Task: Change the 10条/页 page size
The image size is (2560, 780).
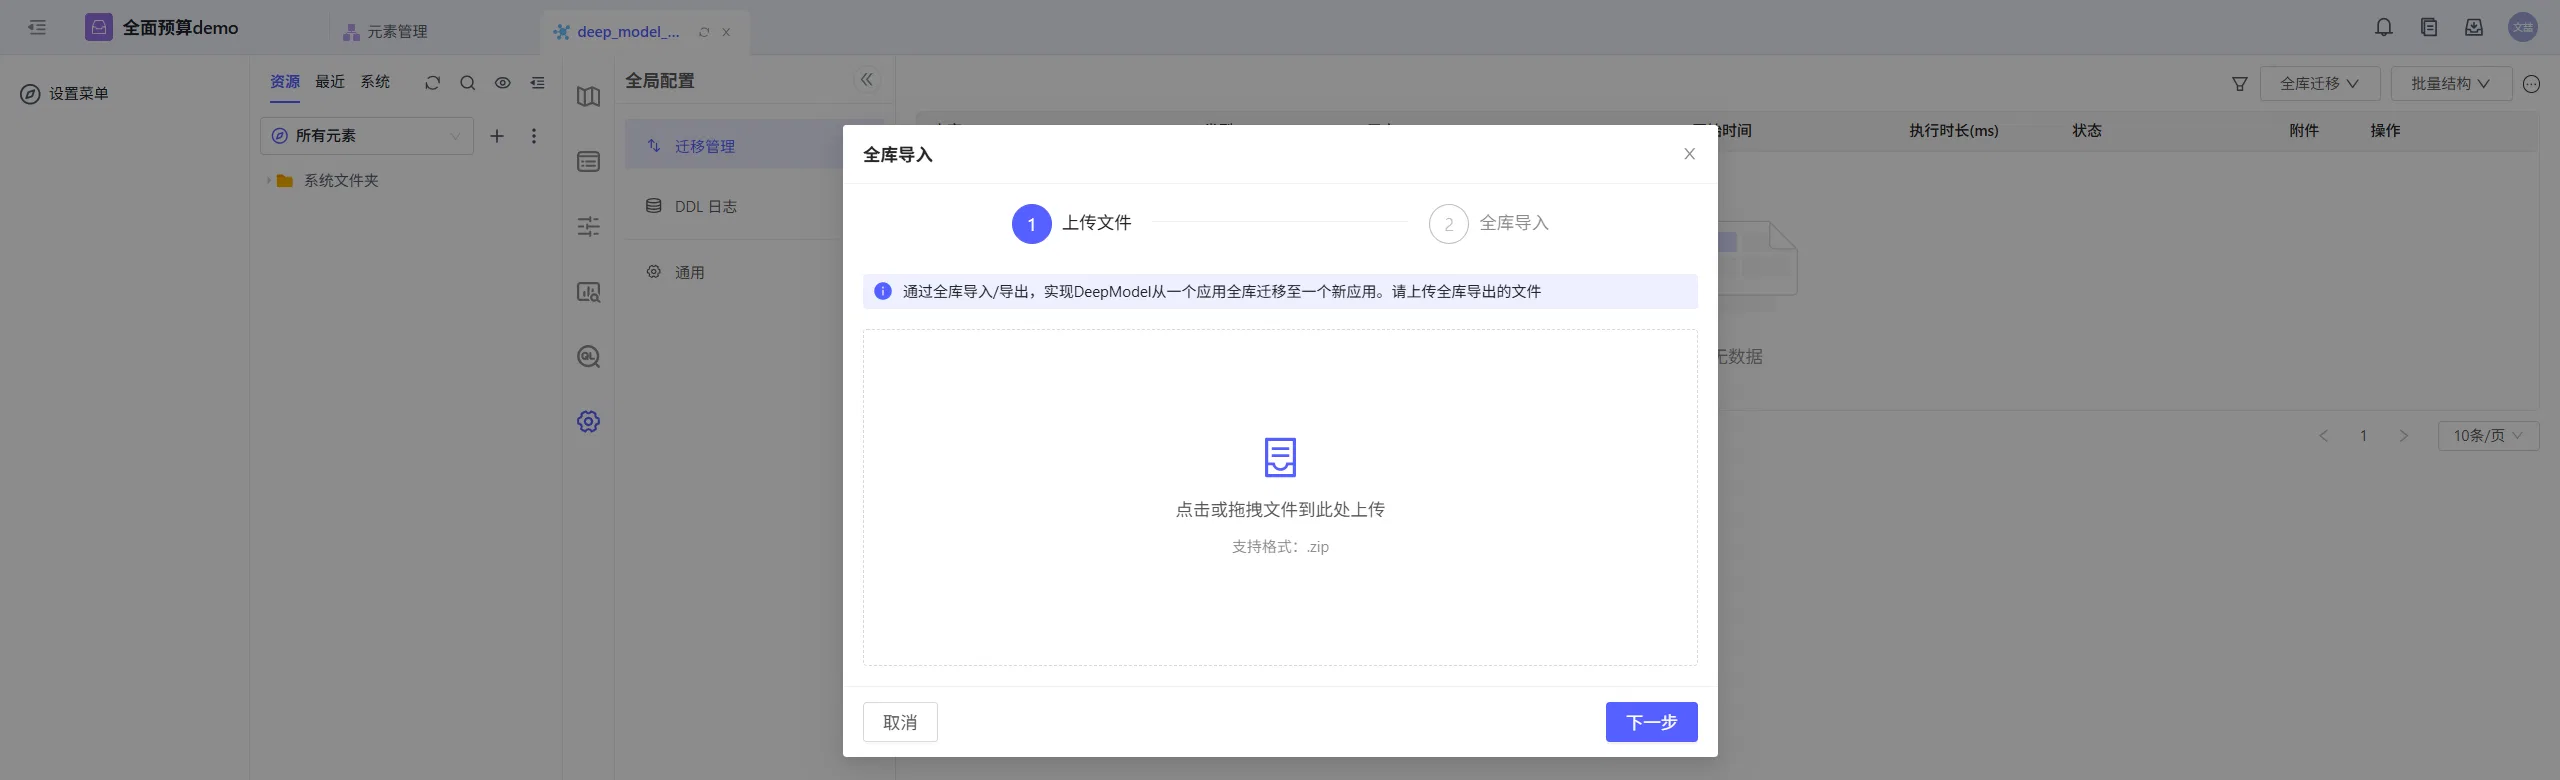Action: tap(2488, 436)
